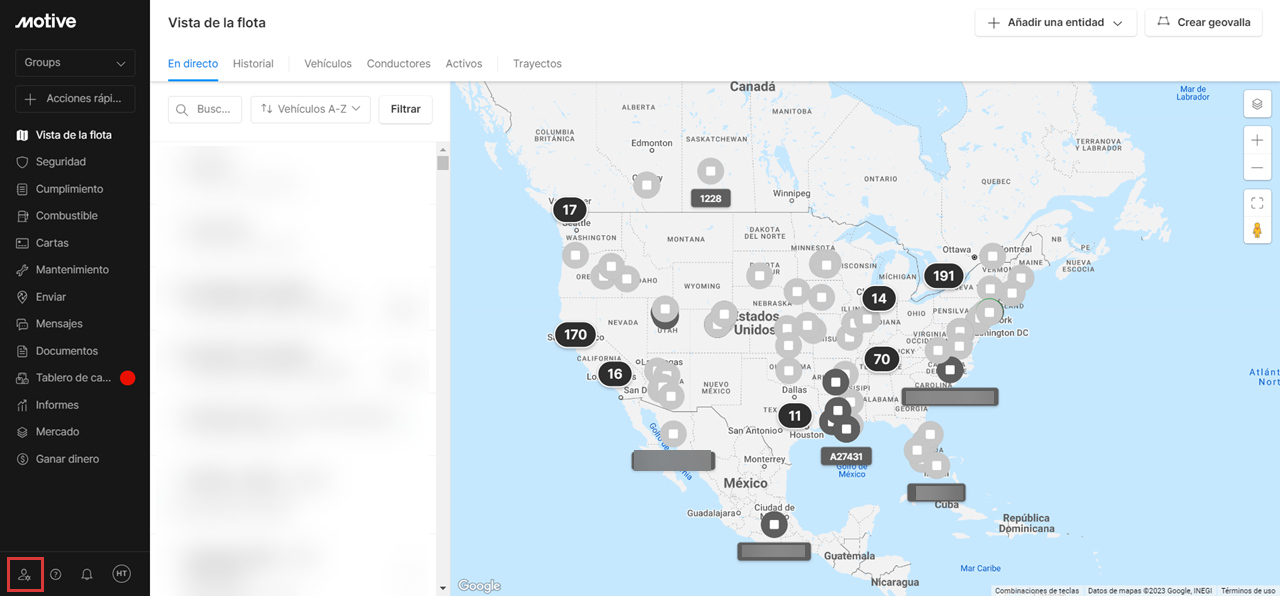
Task: Click the vehicle label A27431
Action: [x=846, y=456]
